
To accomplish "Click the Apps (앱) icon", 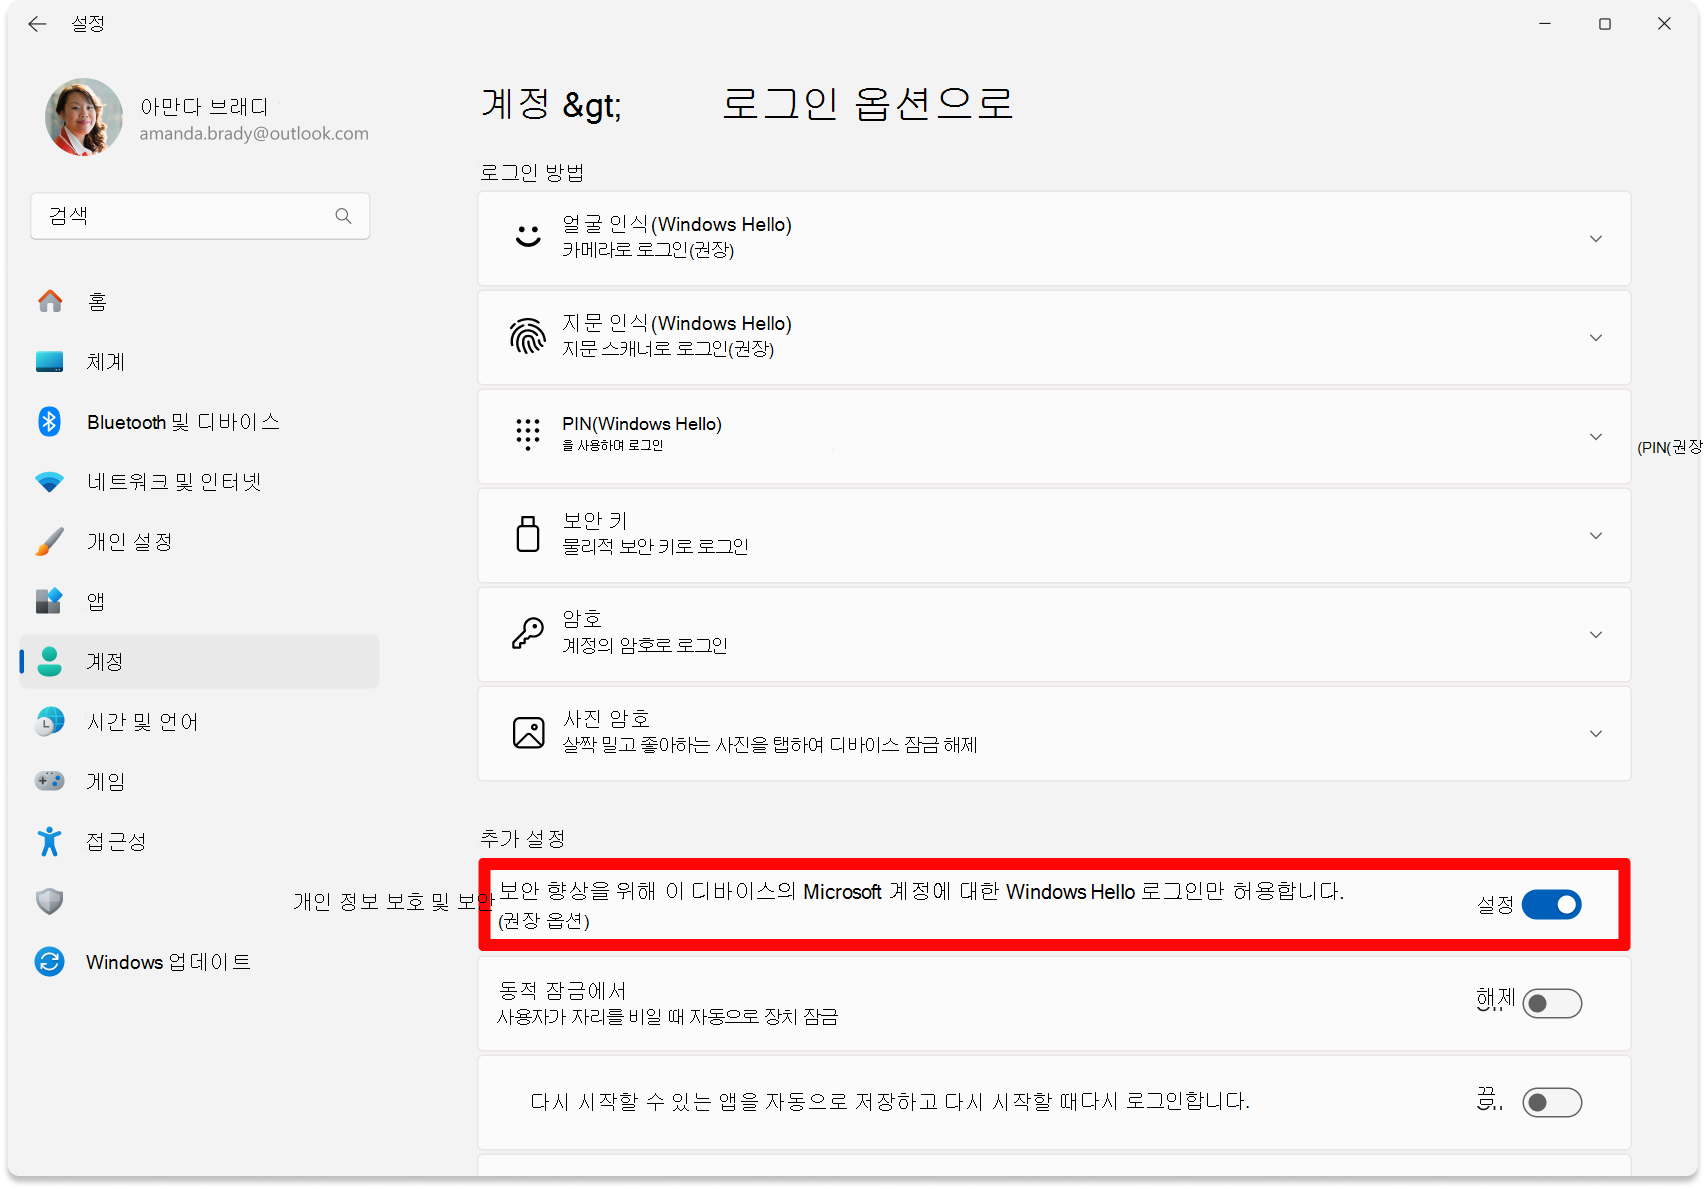I will (49, 601).
